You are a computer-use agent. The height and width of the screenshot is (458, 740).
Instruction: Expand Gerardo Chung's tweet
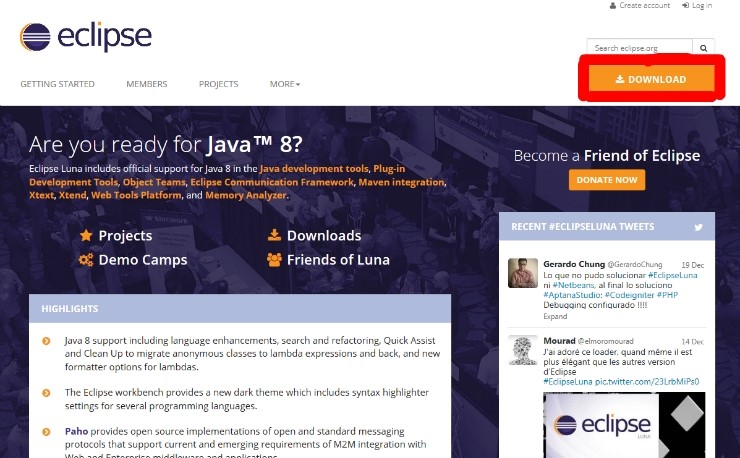[x=555, y=316]
